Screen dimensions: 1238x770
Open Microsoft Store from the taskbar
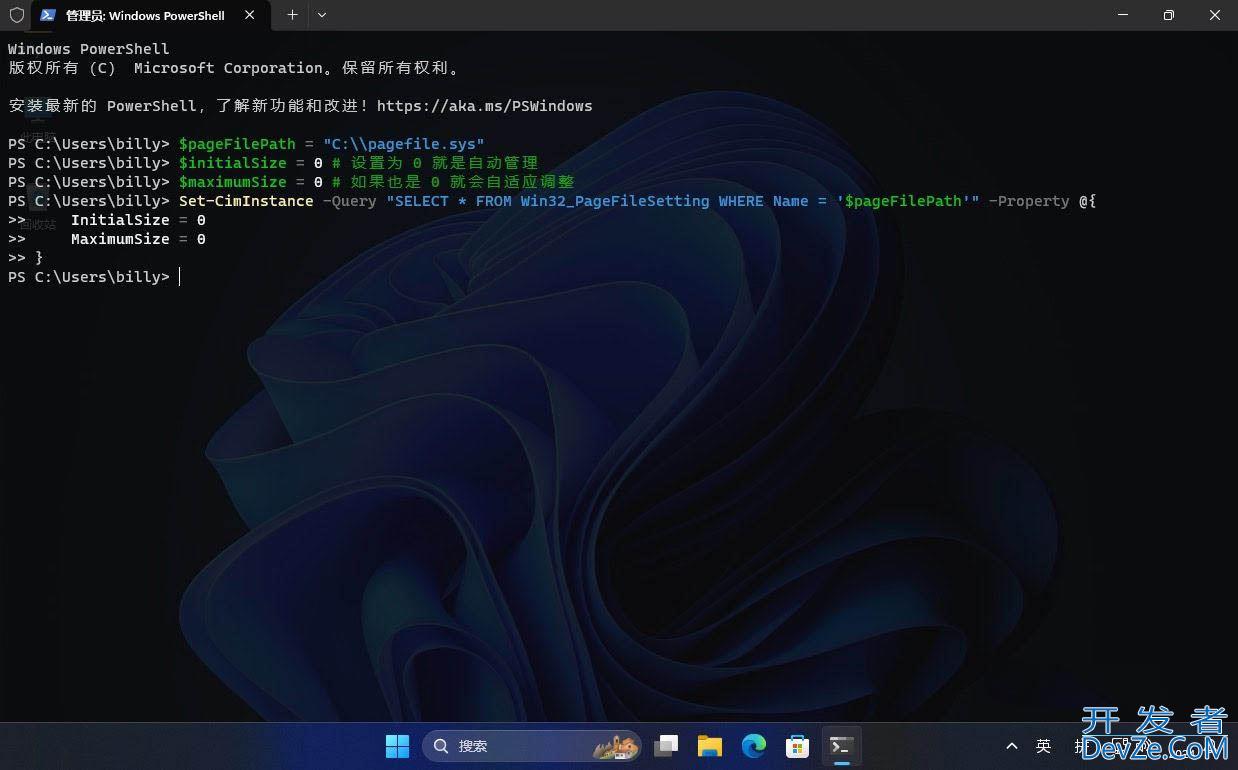click(797, 746)
